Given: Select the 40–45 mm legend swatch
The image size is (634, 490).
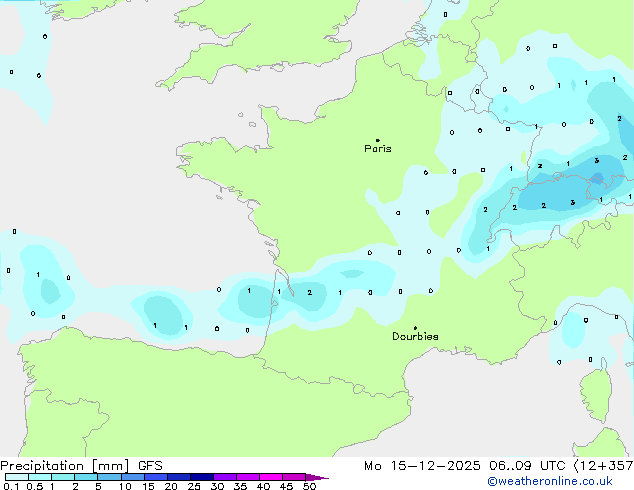Looking at the screenshot, I should tap(271, 477).
